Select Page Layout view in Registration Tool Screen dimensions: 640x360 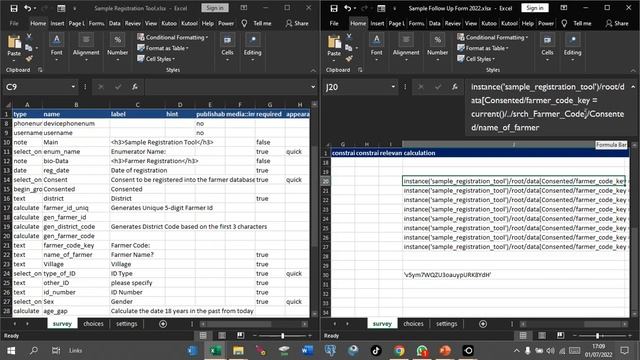pyautogui.click(x=222, y=336)
